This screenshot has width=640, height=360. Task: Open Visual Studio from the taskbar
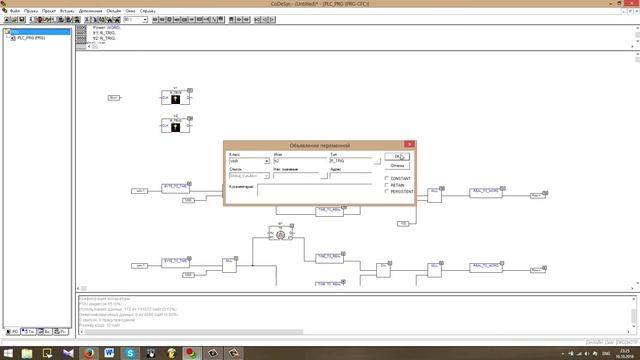coord(68,353)
